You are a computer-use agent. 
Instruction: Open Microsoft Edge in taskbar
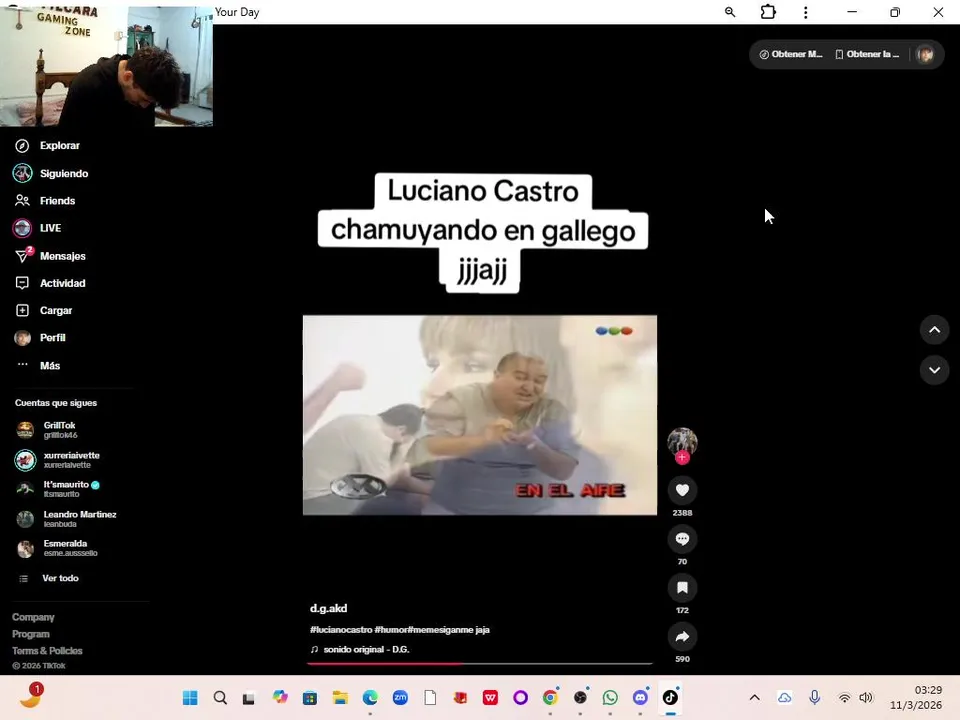(370, 697)
